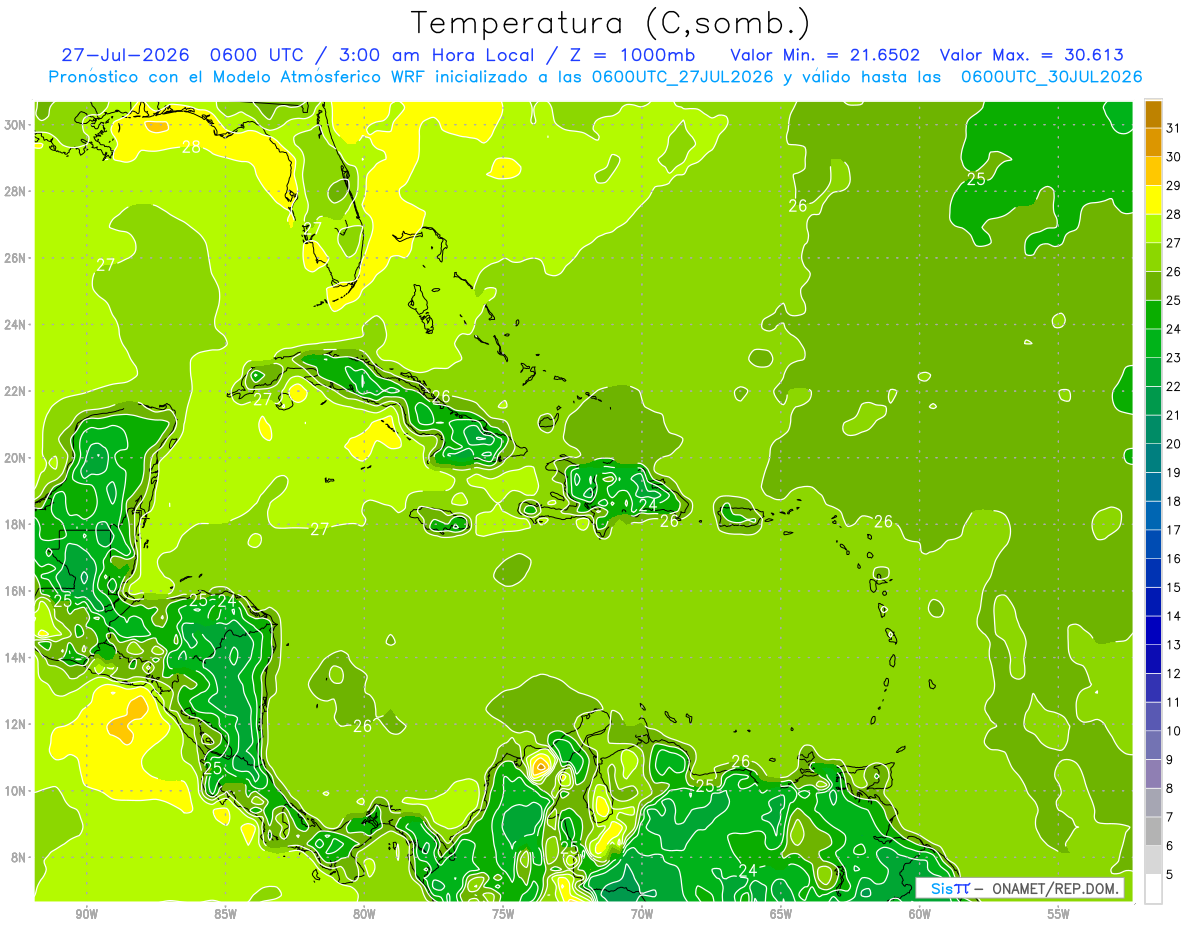
Task: Click the legend value '31'
Action: tap(1174, 128)
